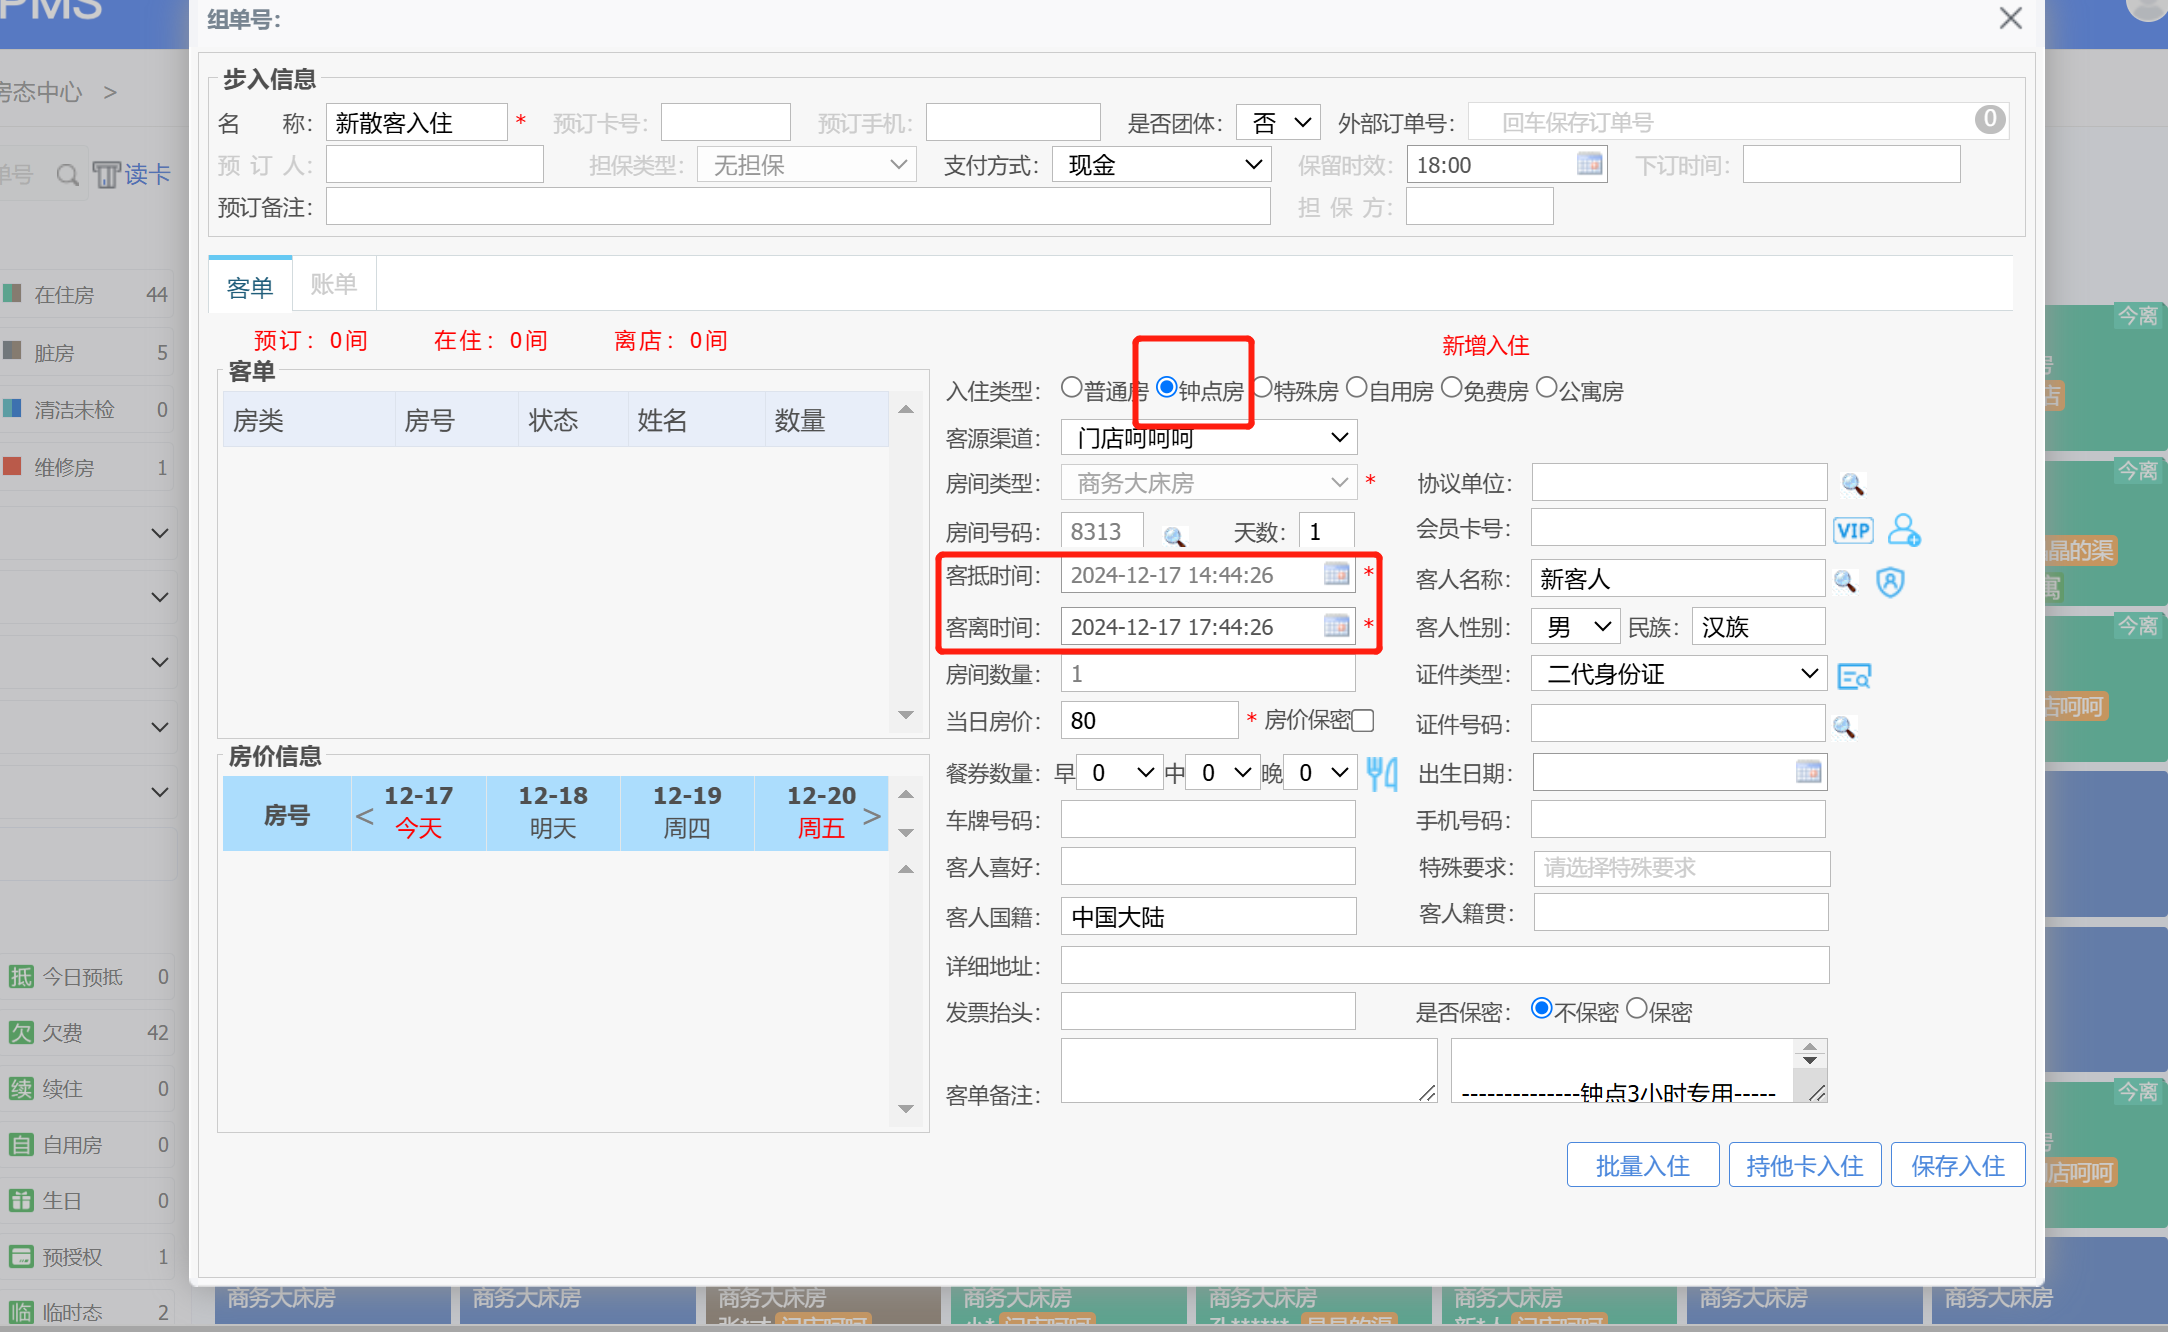
Task: Click the 批量入住 button
Action: (x=1643, y=1165)
